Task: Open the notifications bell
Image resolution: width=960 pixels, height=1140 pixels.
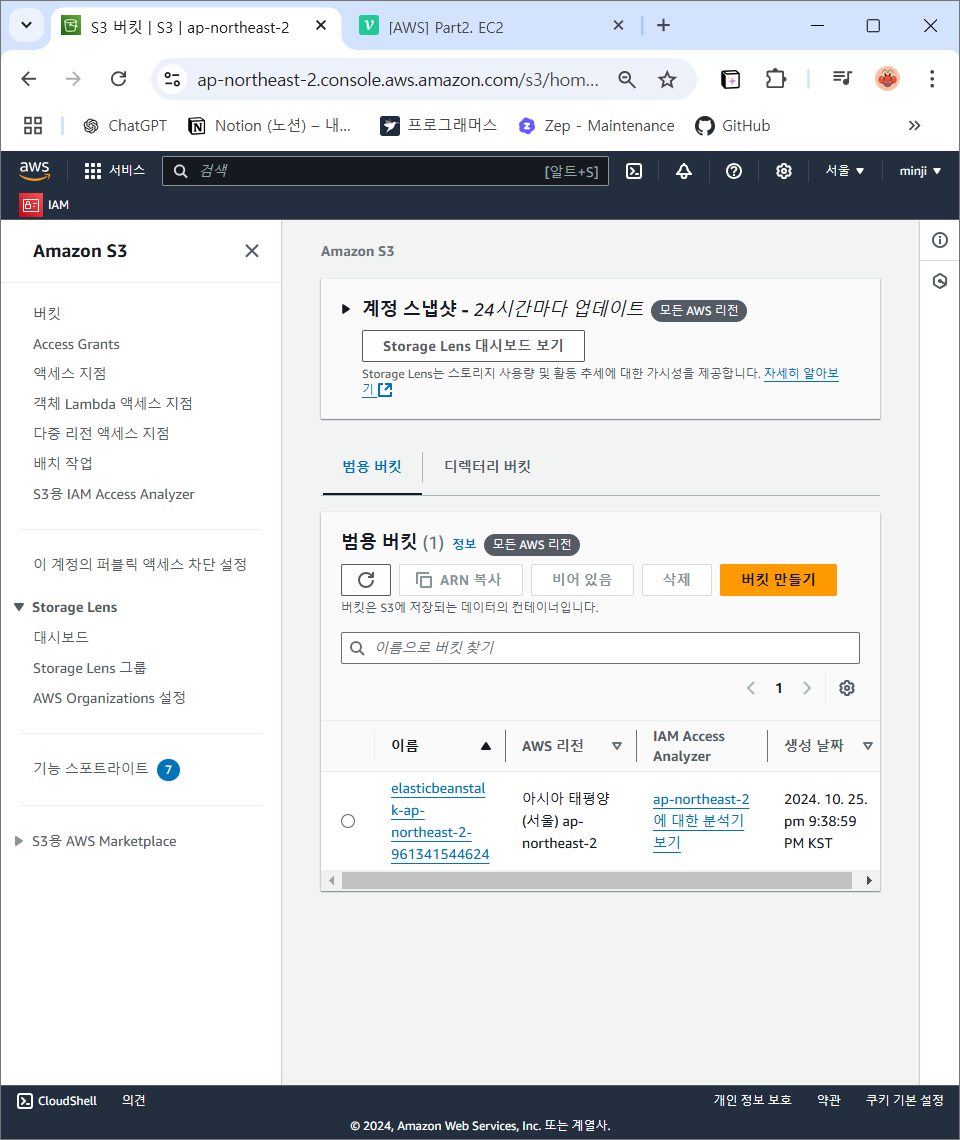Action: pos(684,171)
